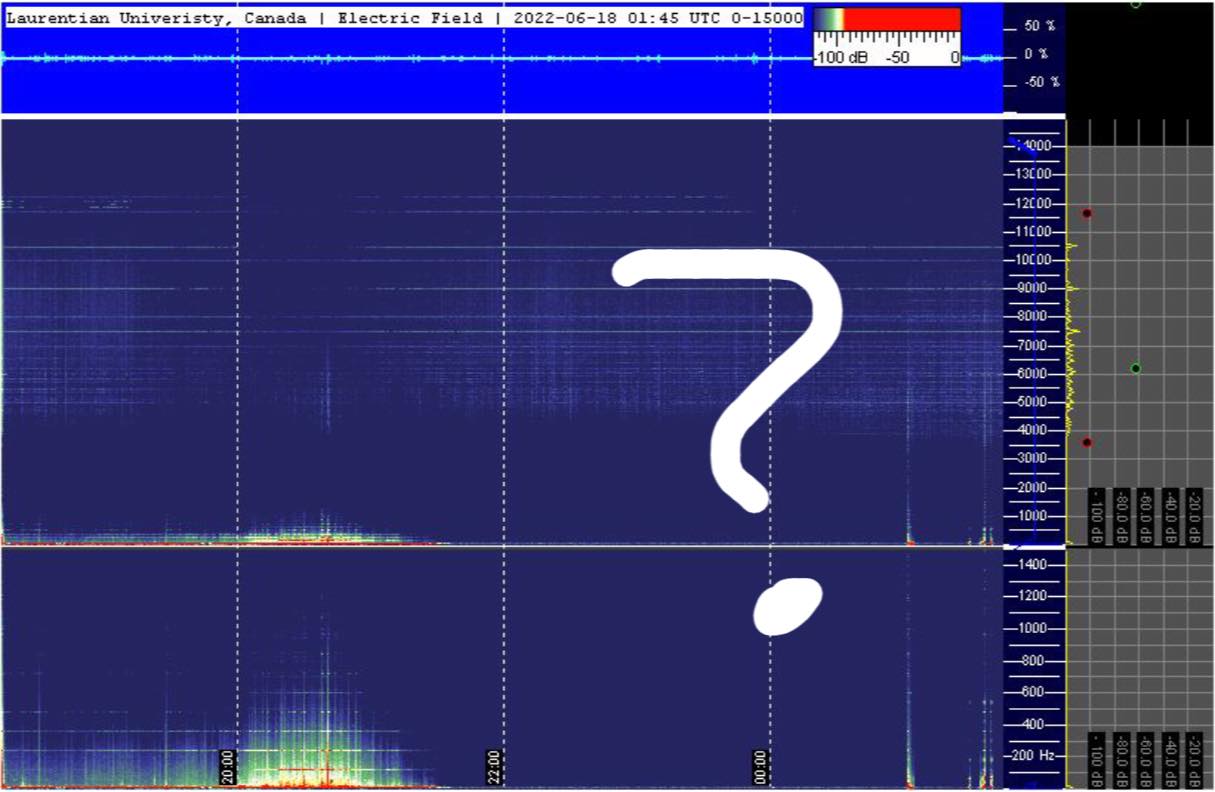Screen dimensions: 1215x792
Task: Click the '2022-06-18 01:45 UTC' timestamp text
Action: click(x=623, y=18)
